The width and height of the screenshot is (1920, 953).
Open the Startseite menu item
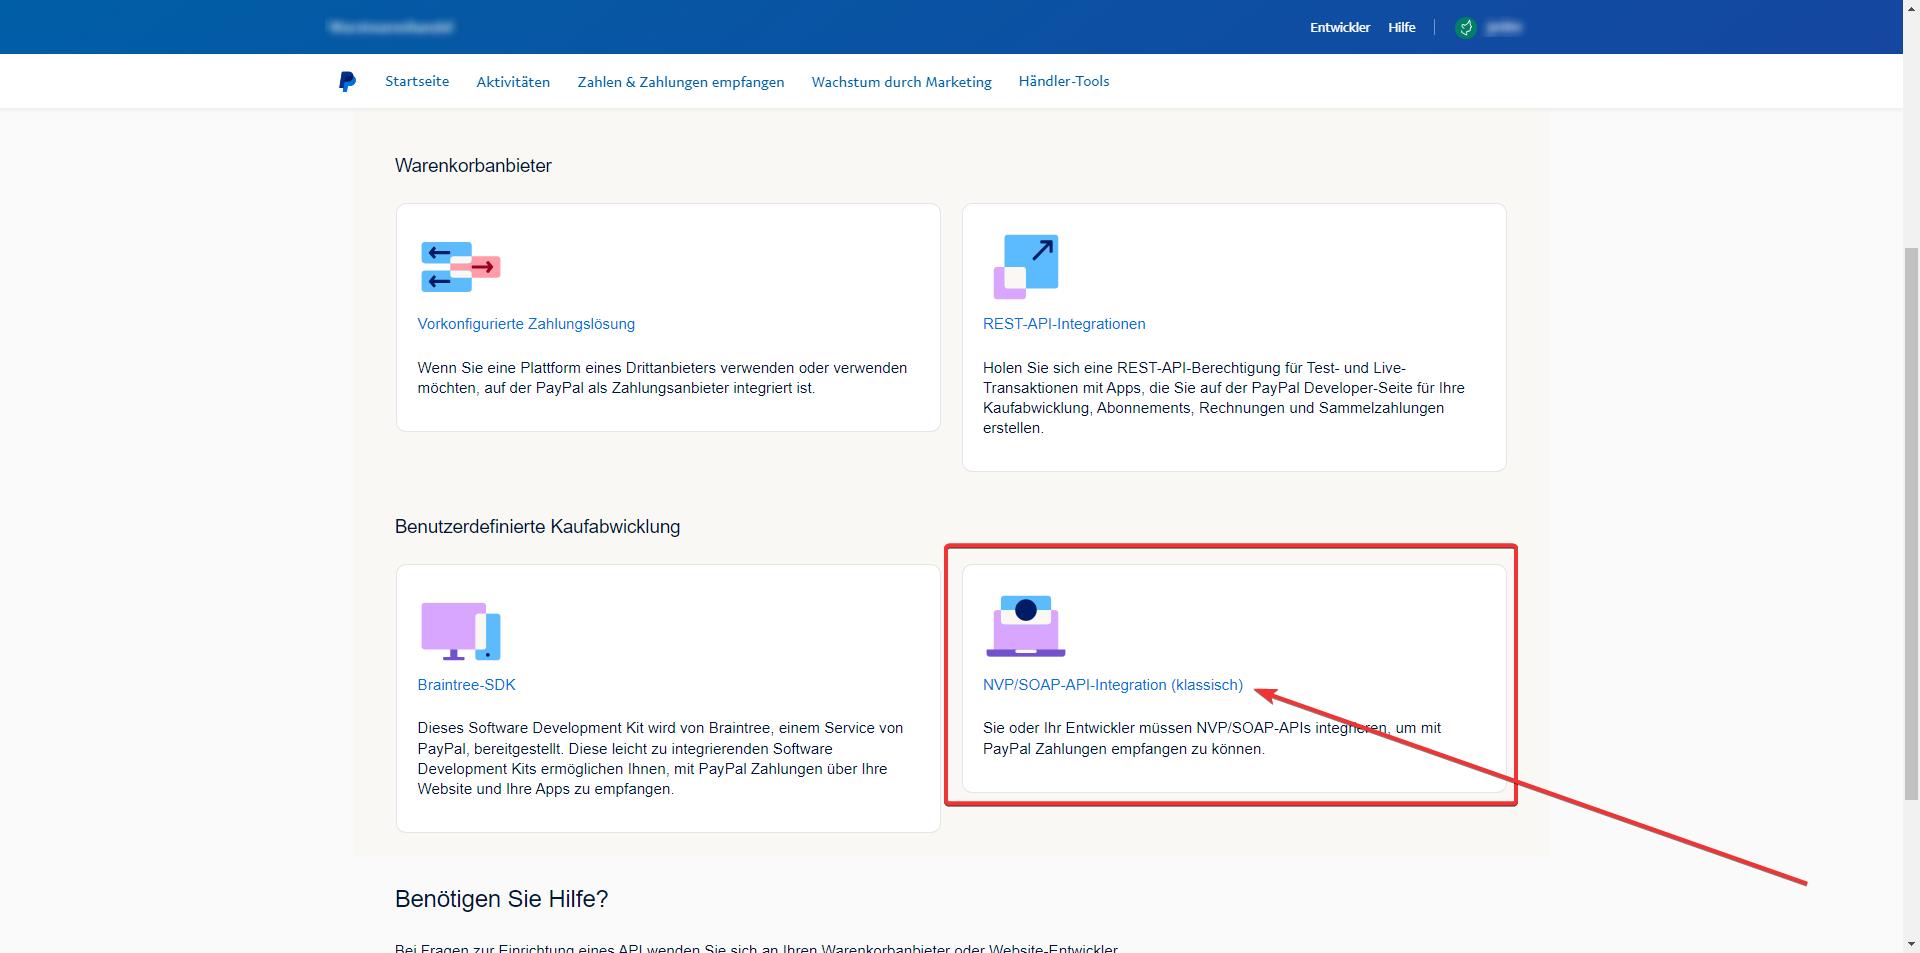coord(417,81)
